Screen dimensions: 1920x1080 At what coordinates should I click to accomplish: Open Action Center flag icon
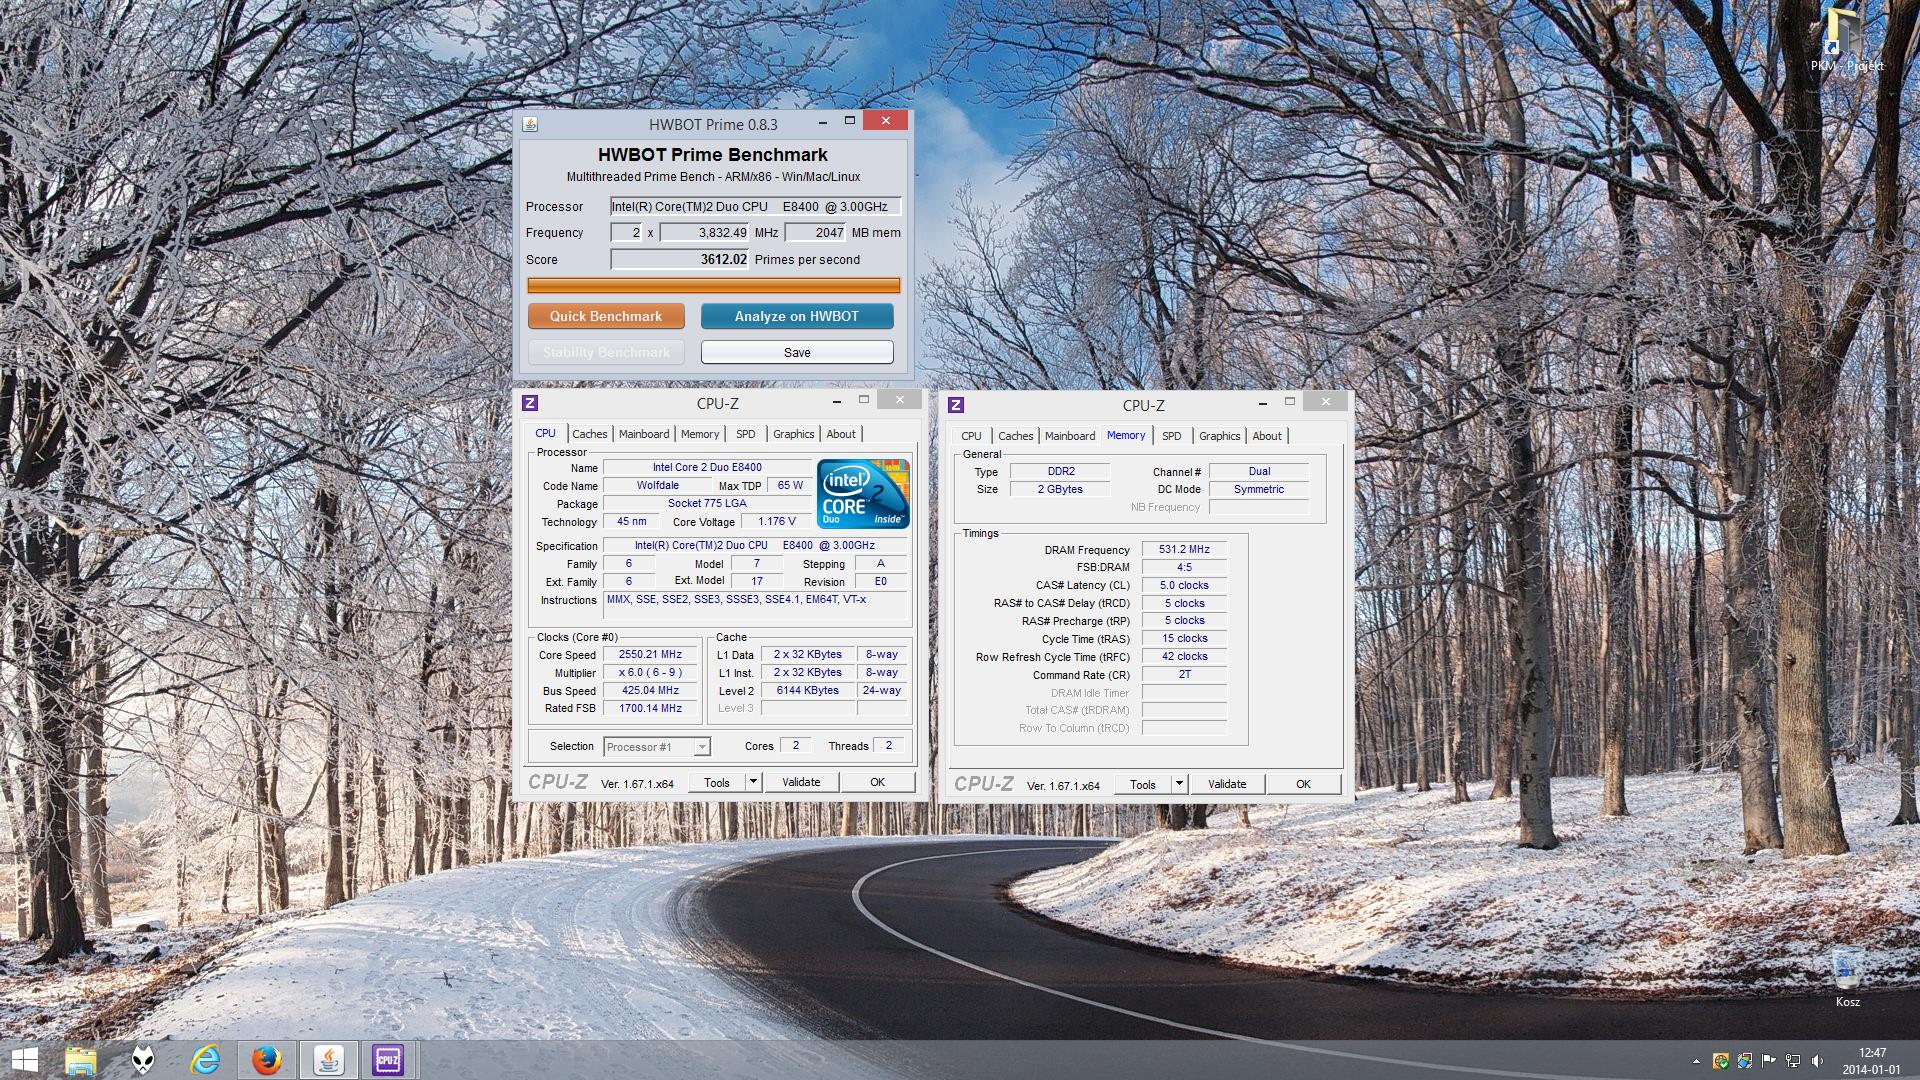(1769, 1061)
